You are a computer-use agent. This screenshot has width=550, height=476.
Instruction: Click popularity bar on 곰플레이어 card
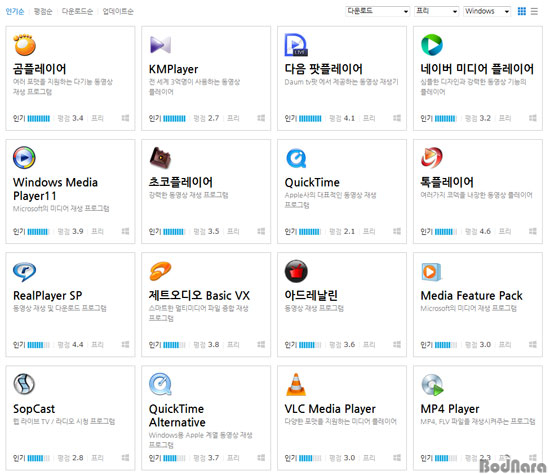[39, 119]
